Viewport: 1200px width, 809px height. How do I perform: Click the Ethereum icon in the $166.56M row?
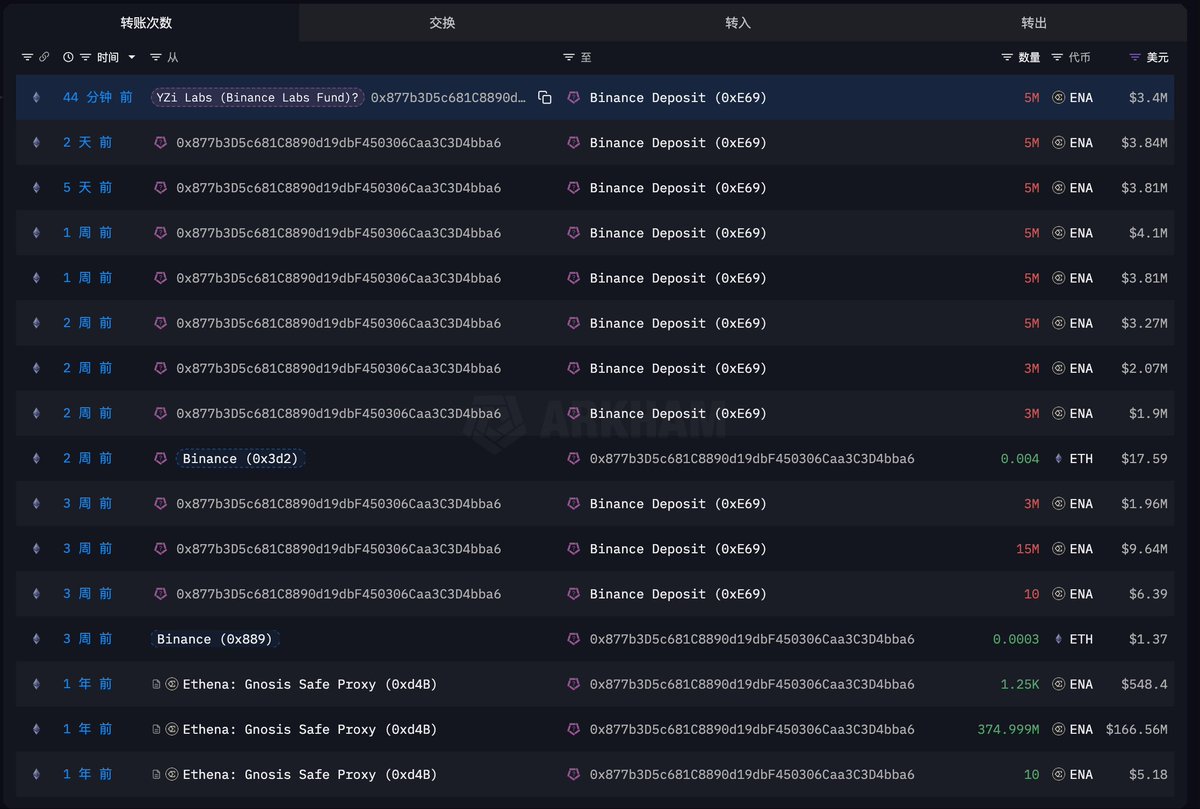point(37,729)
